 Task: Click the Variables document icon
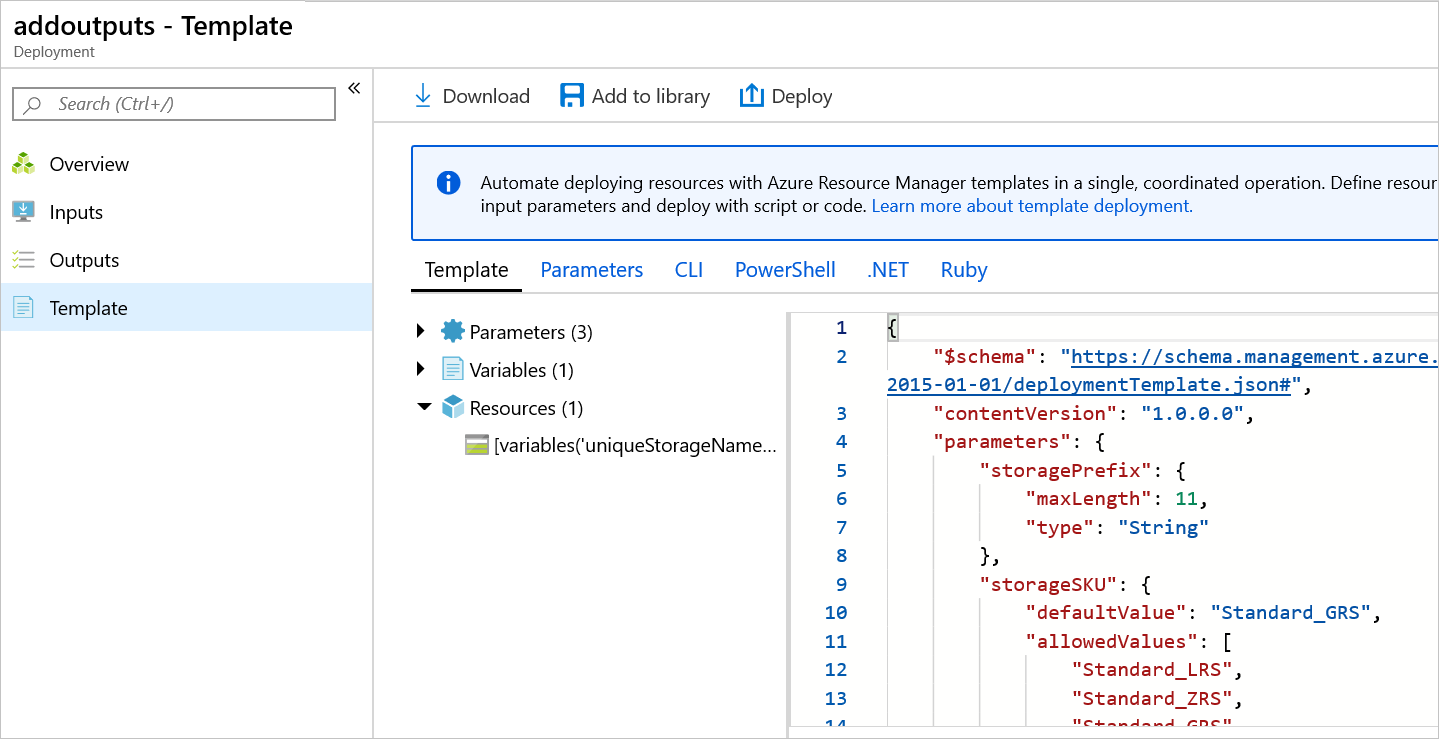453,369
